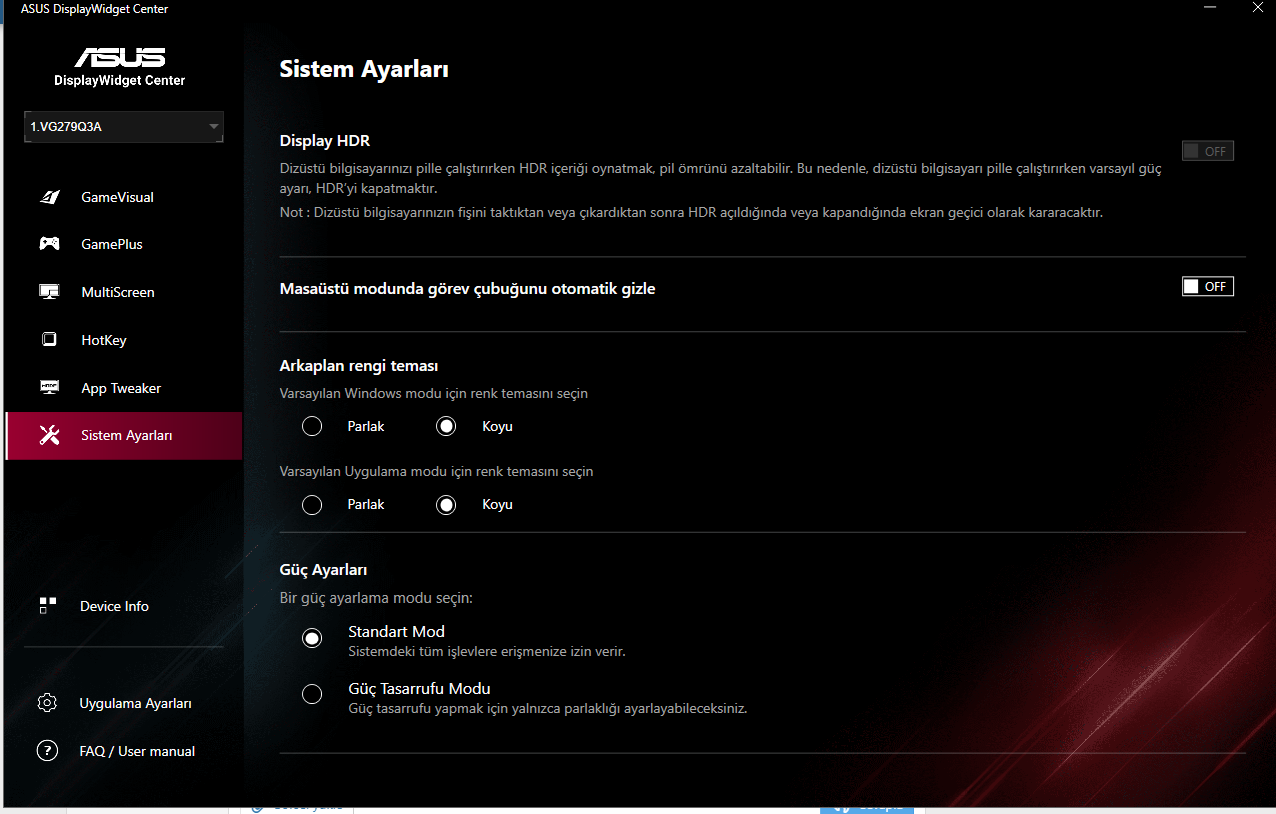Image resolution: width=1276 pixels, height=814 pixels.
Task: Click the ASUS logo in sidebar
Action: (x=119, y=57)
